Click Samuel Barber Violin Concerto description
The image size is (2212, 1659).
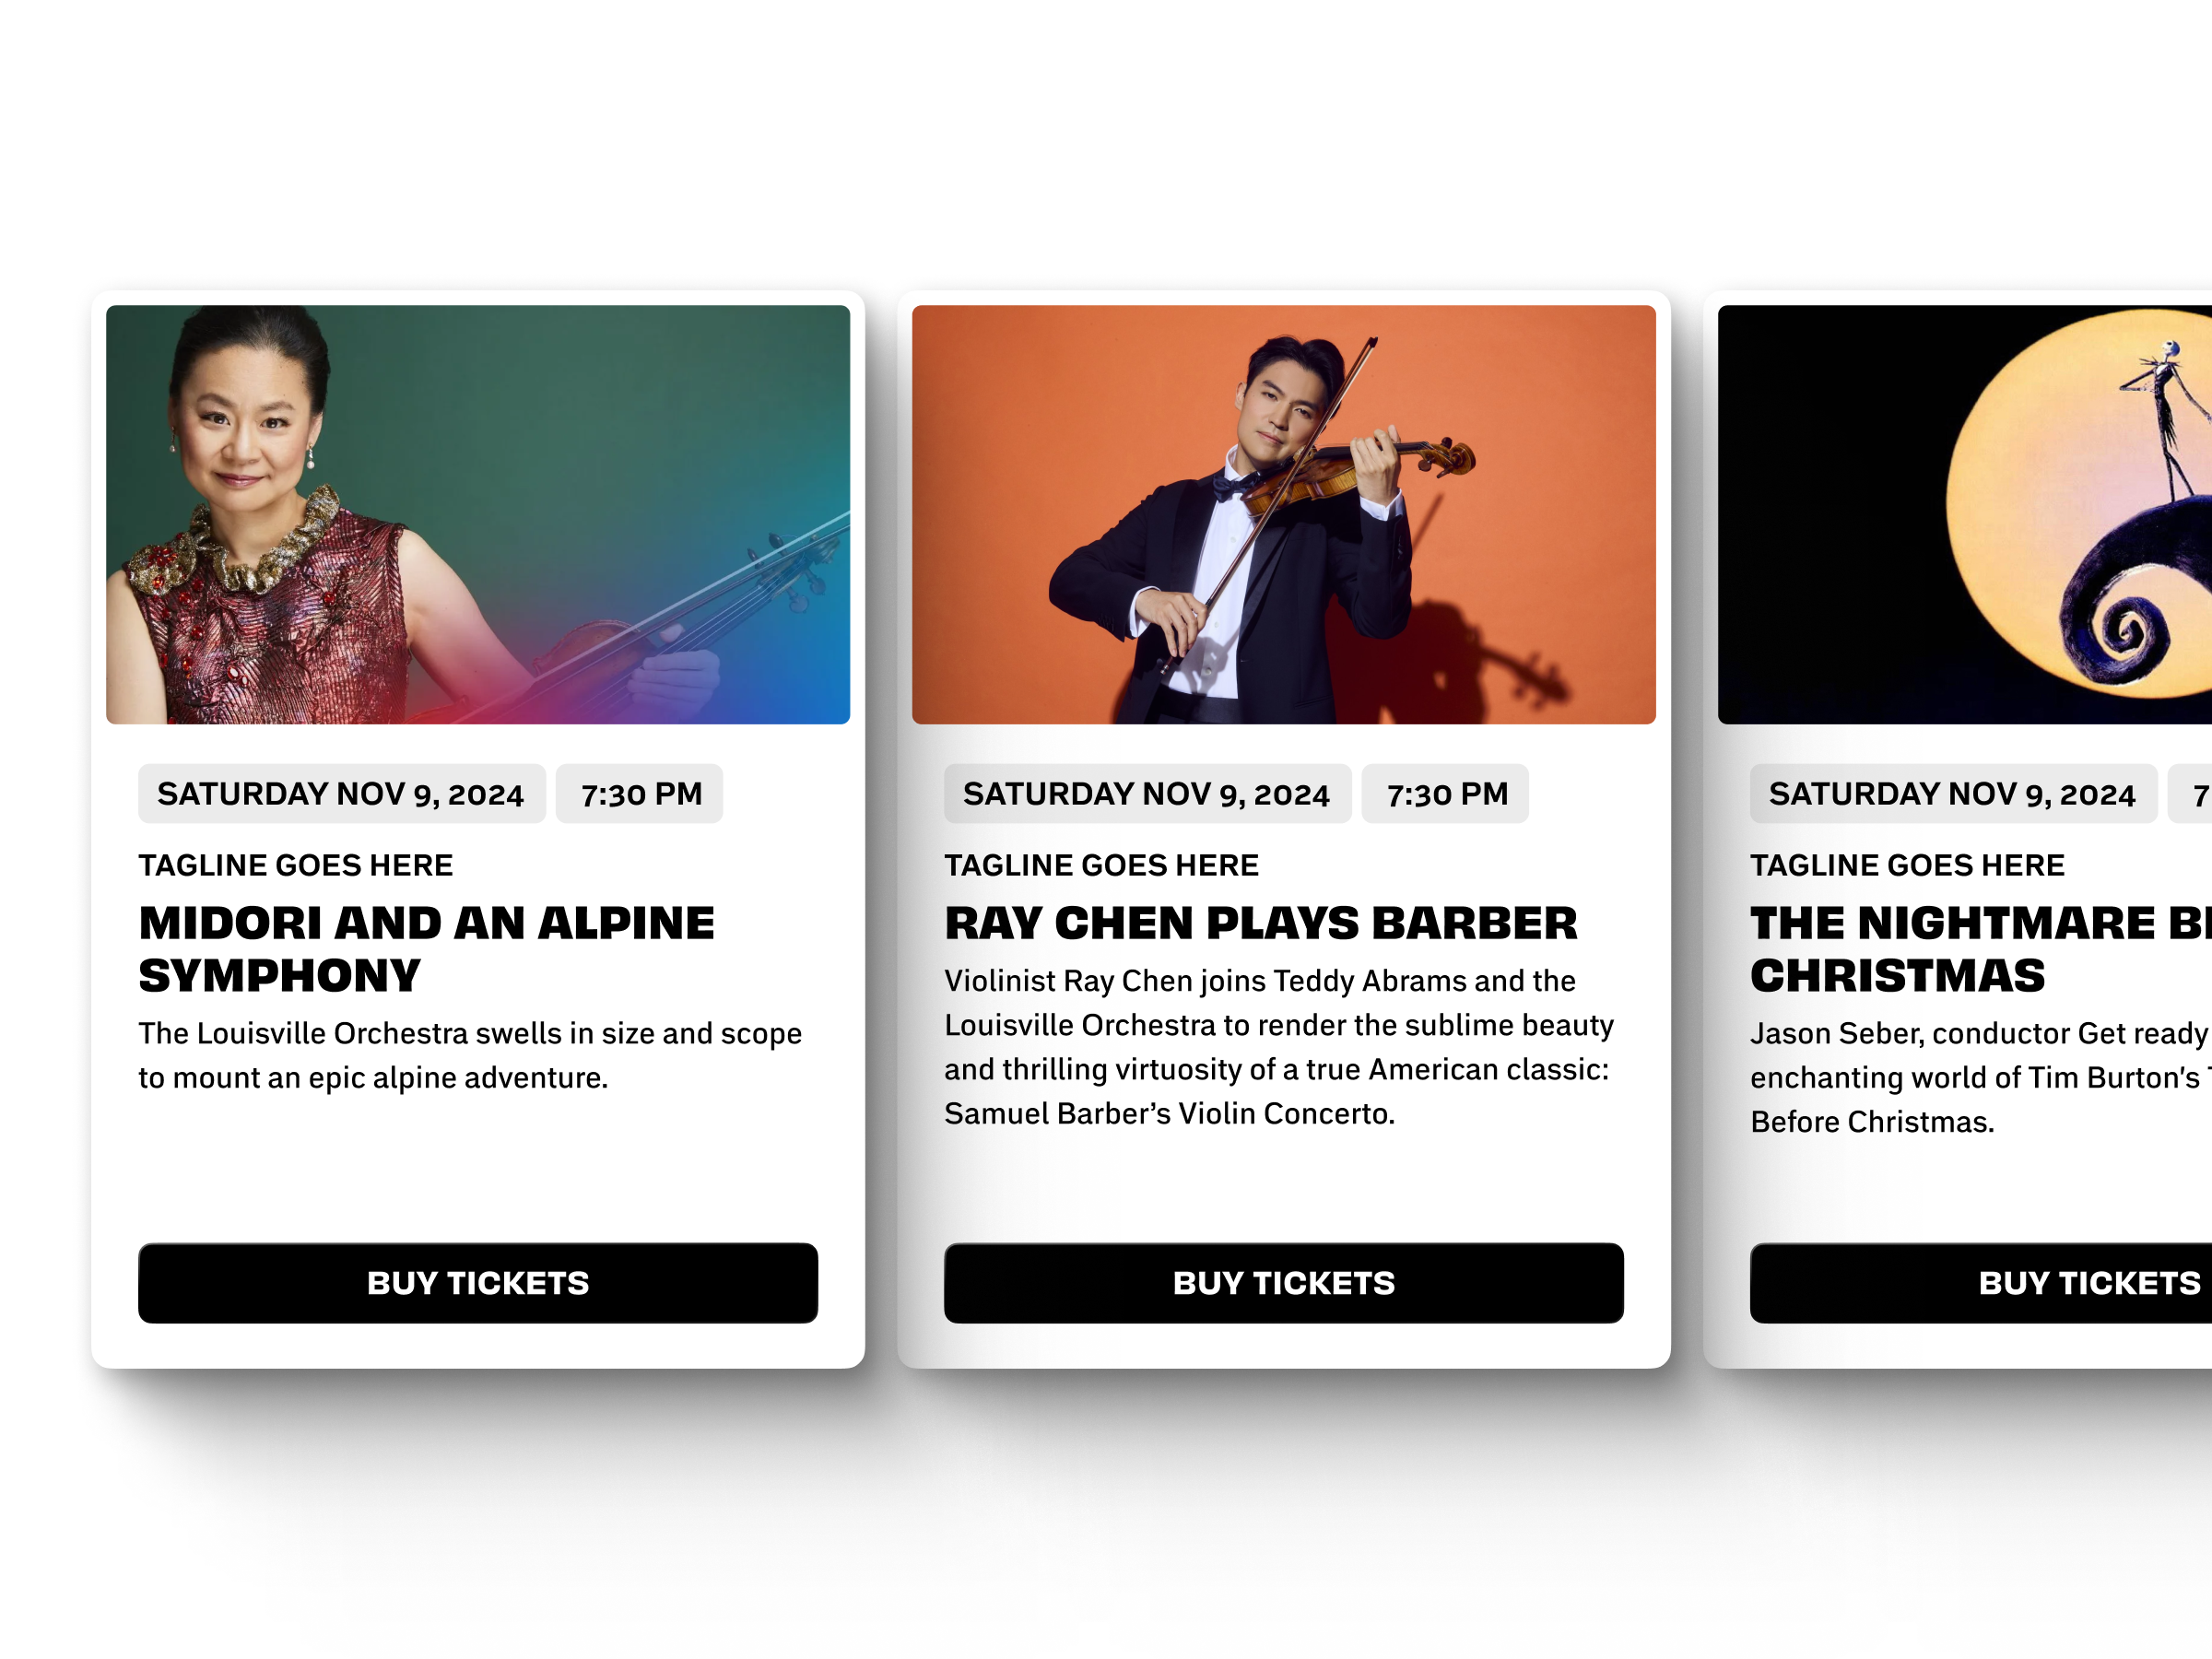pos(1279,1047)
